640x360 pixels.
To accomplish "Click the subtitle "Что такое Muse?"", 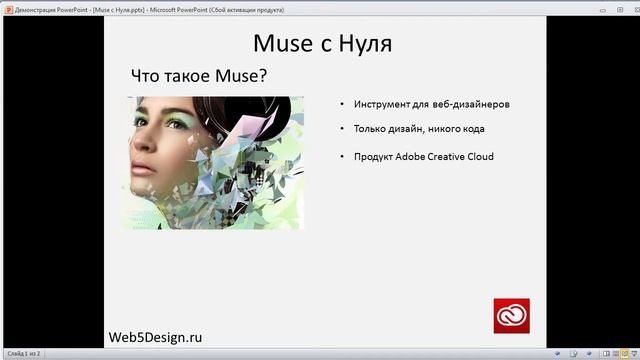I will tap(199, 76).
